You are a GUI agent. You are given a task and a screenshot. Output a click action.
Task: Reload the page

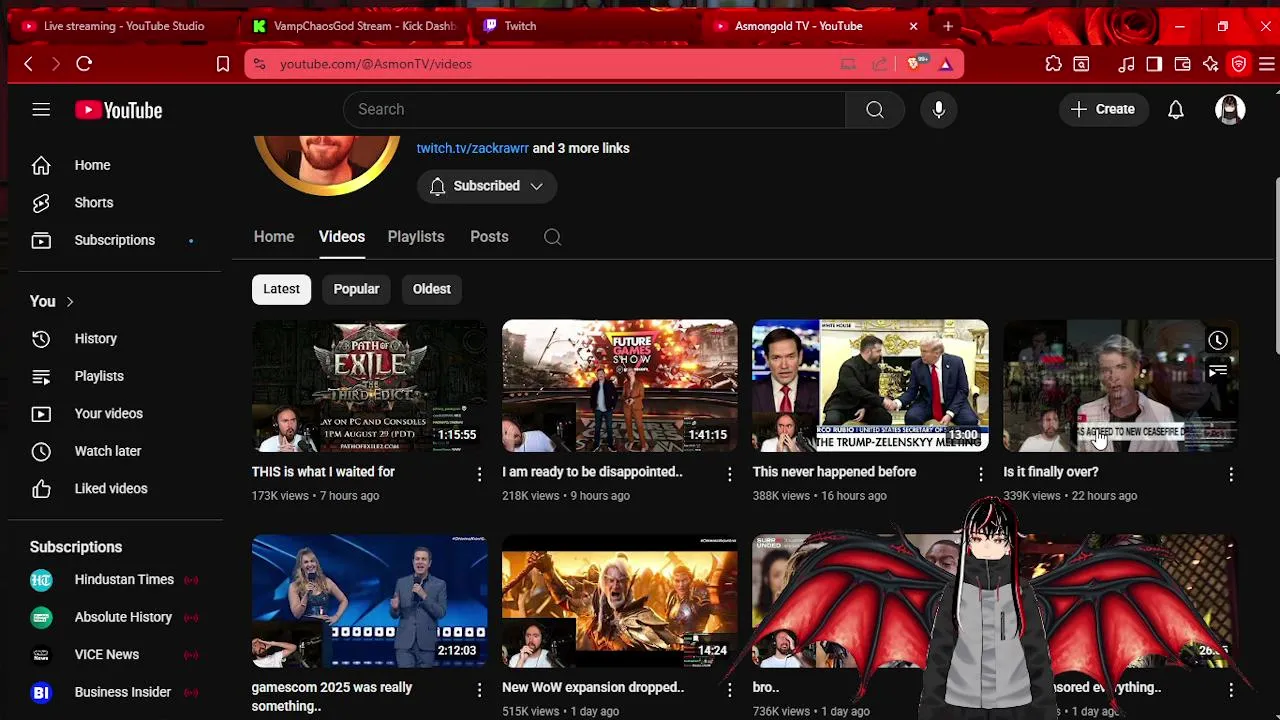[84, 64]
